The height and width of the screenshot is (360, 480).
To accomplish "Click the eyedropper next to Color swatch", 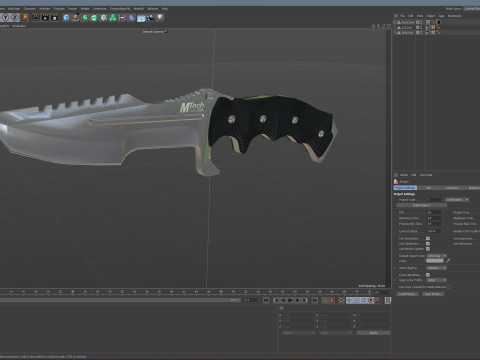I will click(448, 261).
